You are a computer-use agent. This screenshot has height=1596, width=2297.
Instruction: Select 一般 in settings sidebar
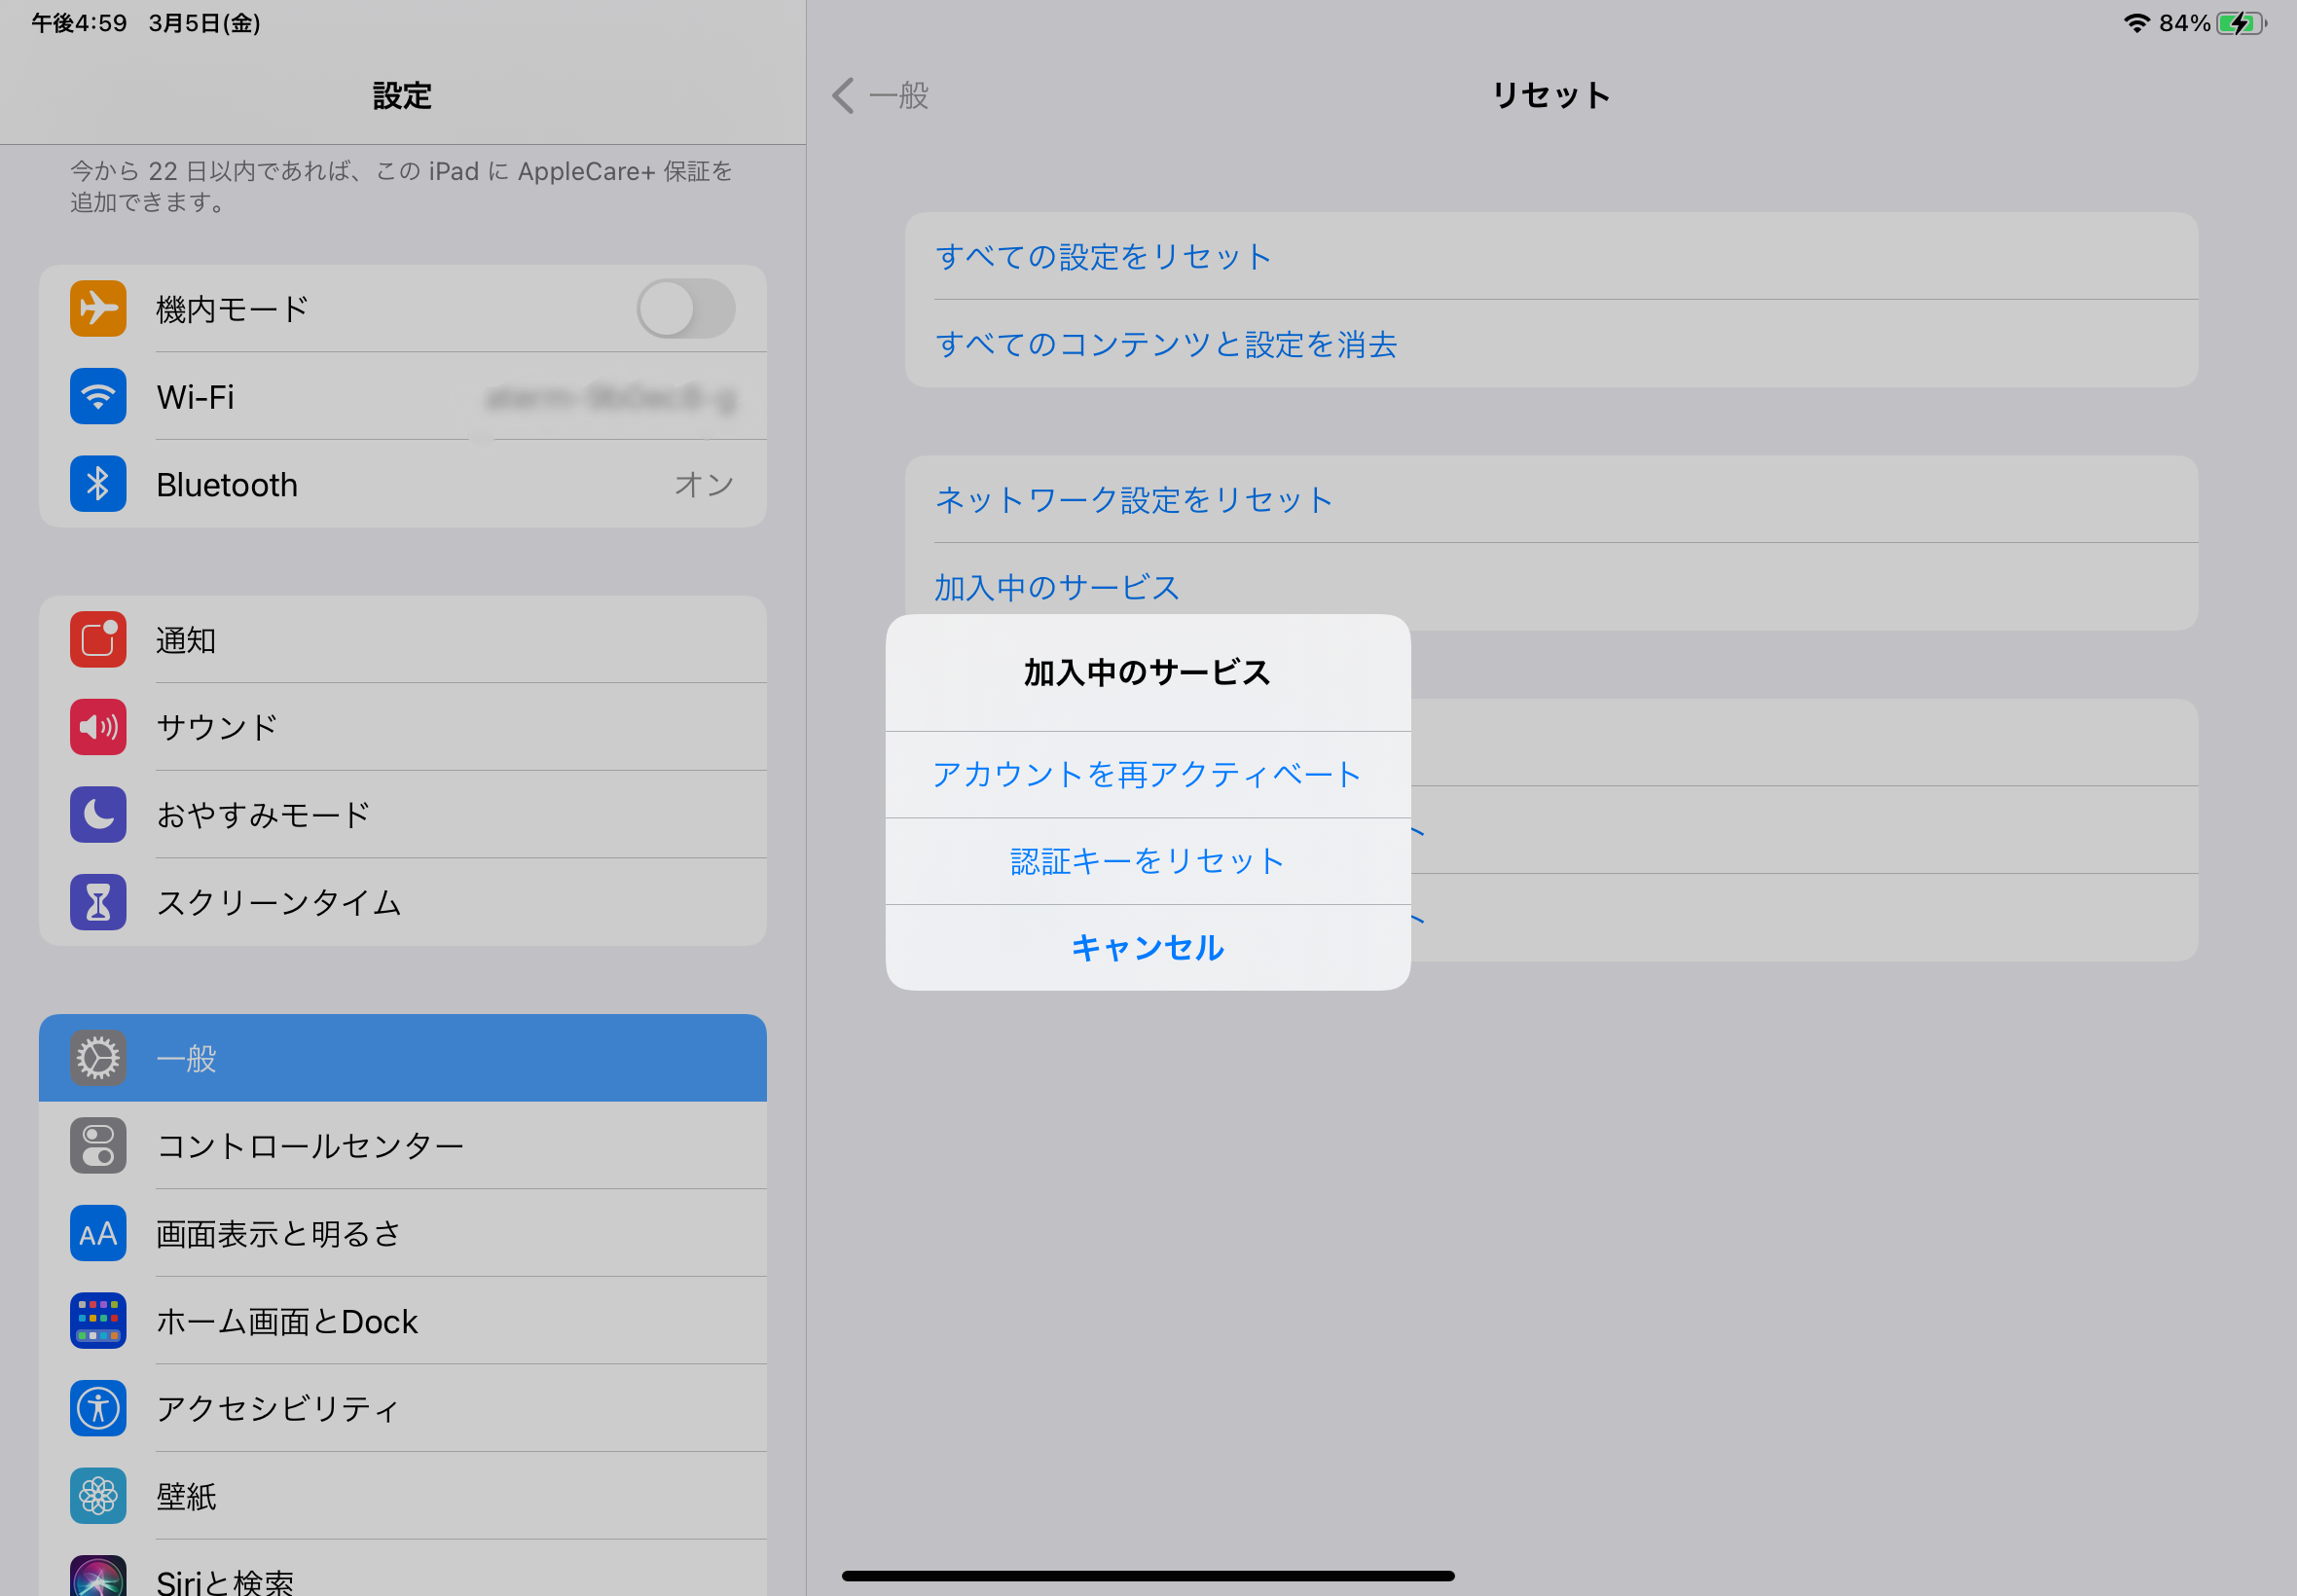point(402,1058)
